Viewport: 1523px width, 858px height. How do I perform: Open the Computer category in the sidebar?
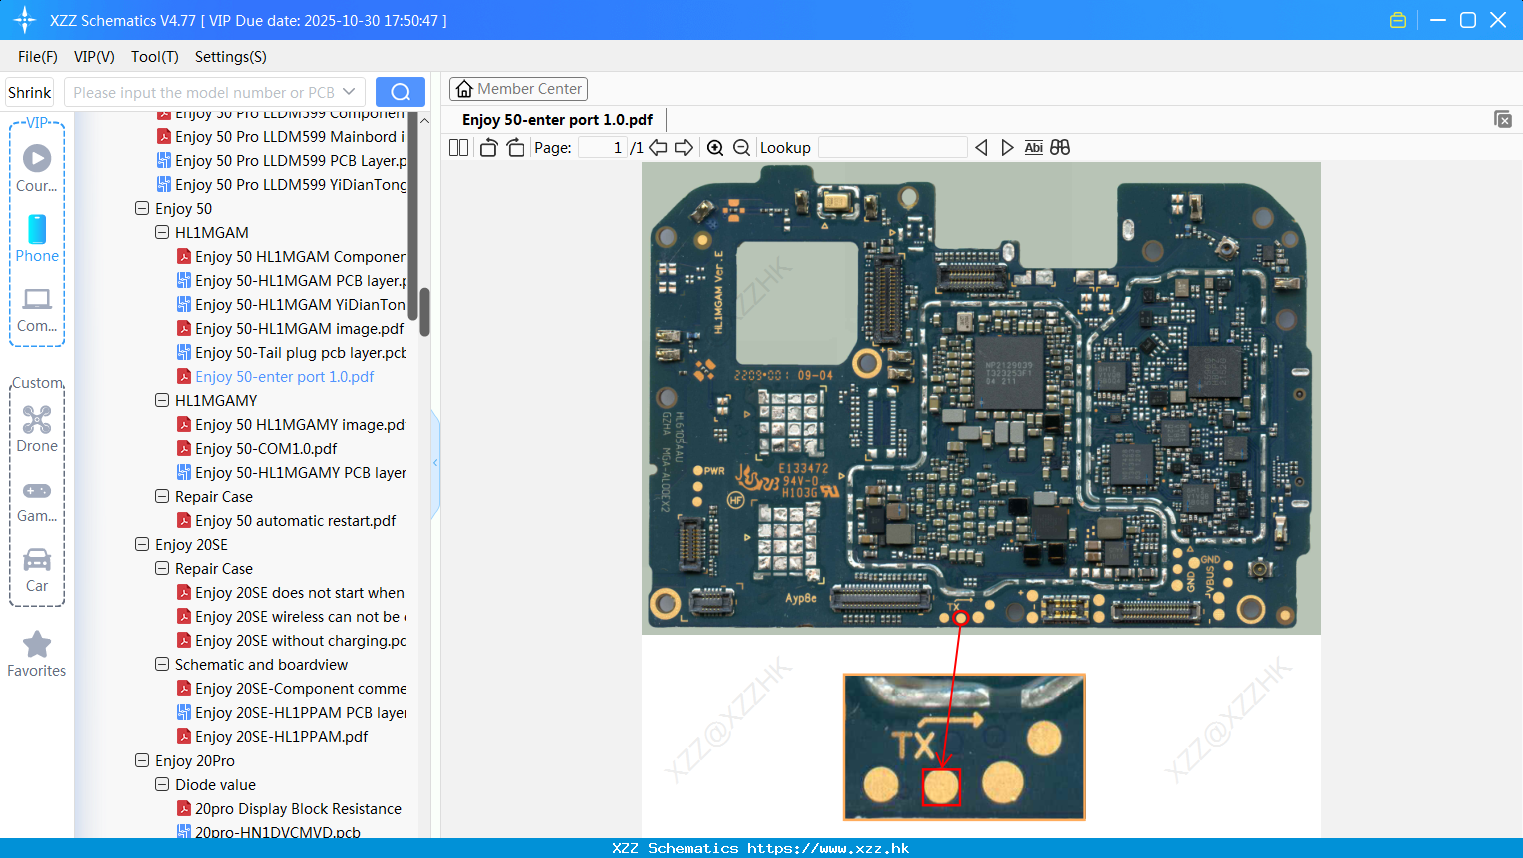(37, 309)
